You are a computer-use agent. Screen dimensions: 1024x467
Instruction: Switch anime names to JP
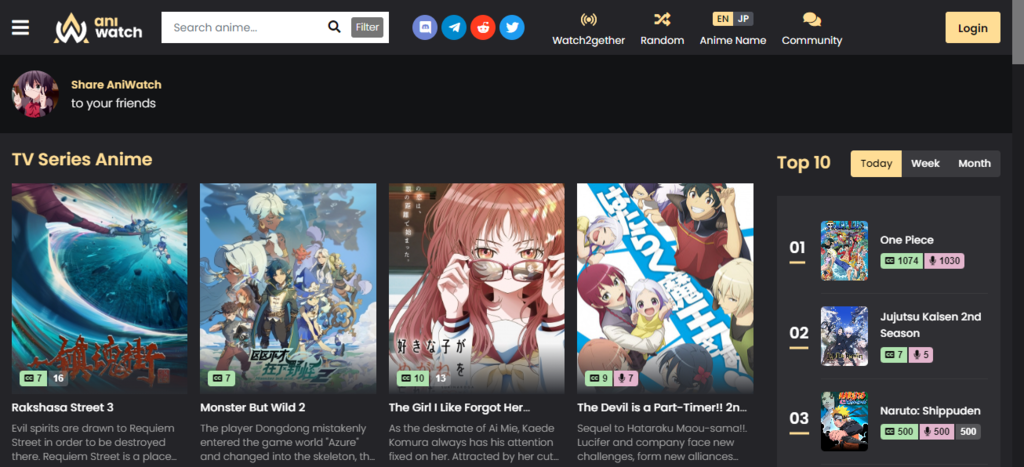pos(743,18)
